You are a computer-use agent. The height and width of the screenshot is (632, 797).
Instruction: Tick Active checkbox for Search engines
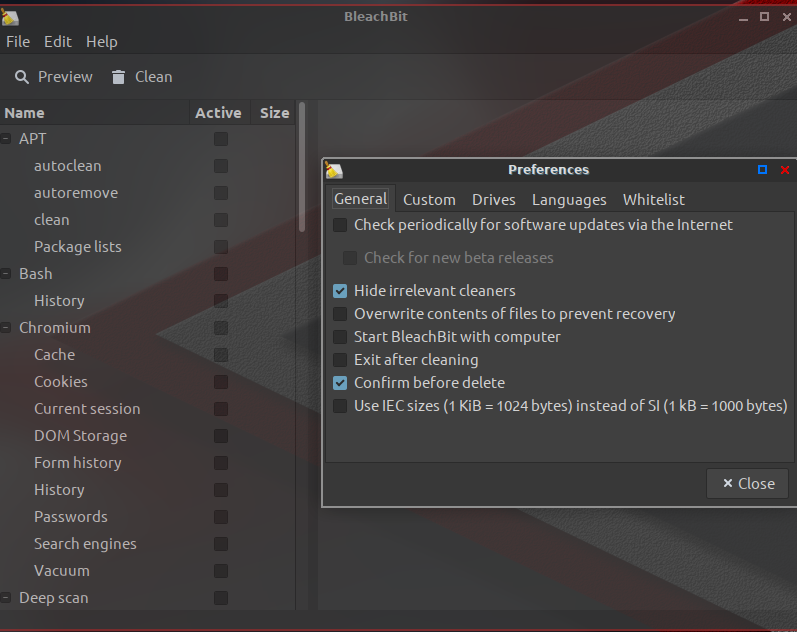[221, 544]
